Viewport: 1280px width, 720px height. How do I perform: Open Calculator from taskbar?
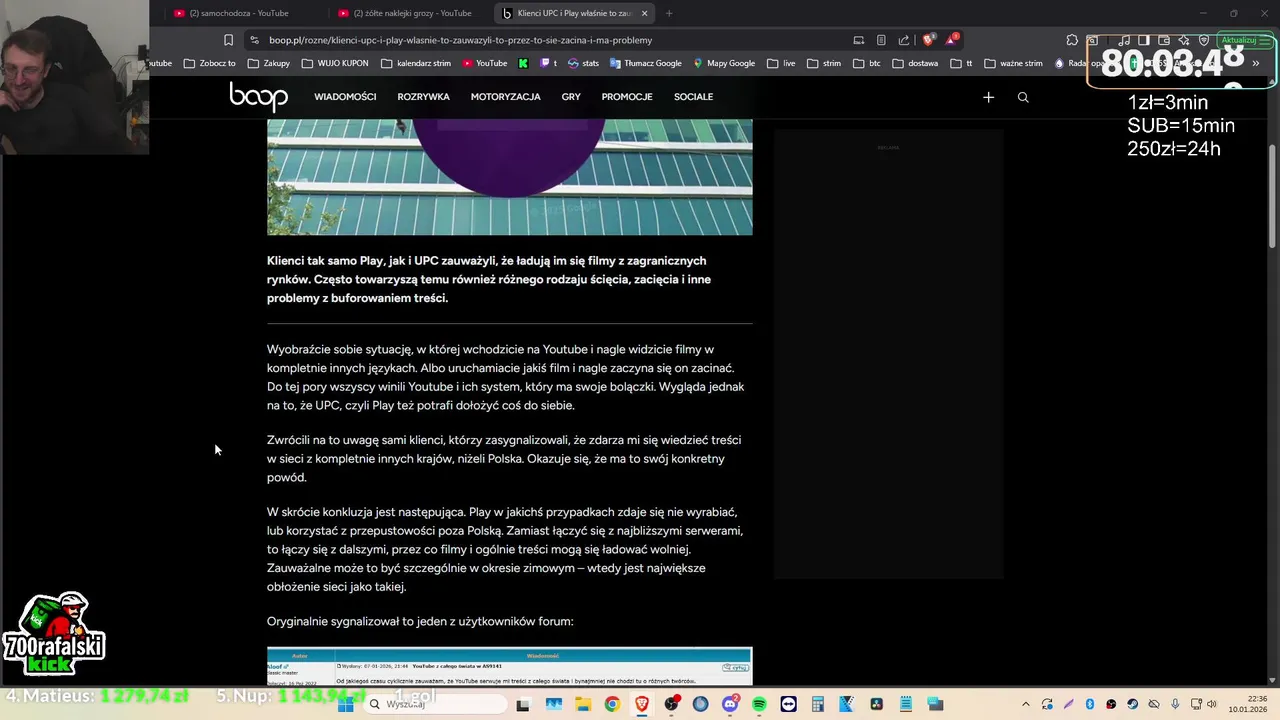[x=817, y=704]
